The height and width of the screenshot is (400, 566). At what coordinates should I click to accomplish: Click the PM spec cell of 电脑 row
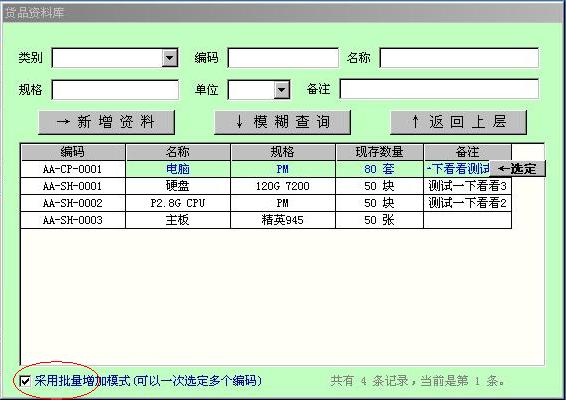[x=283, y=169]
